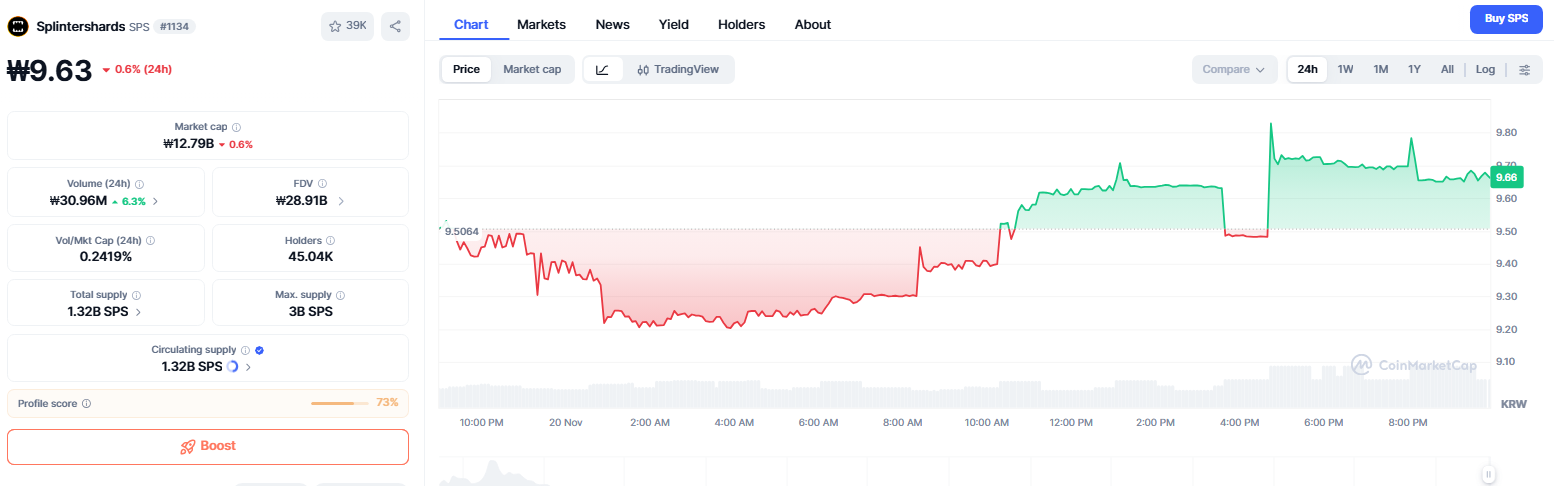1554x486 pixels.
Task: Open chart settings sliders icon
Action: tap(1525, 69)
